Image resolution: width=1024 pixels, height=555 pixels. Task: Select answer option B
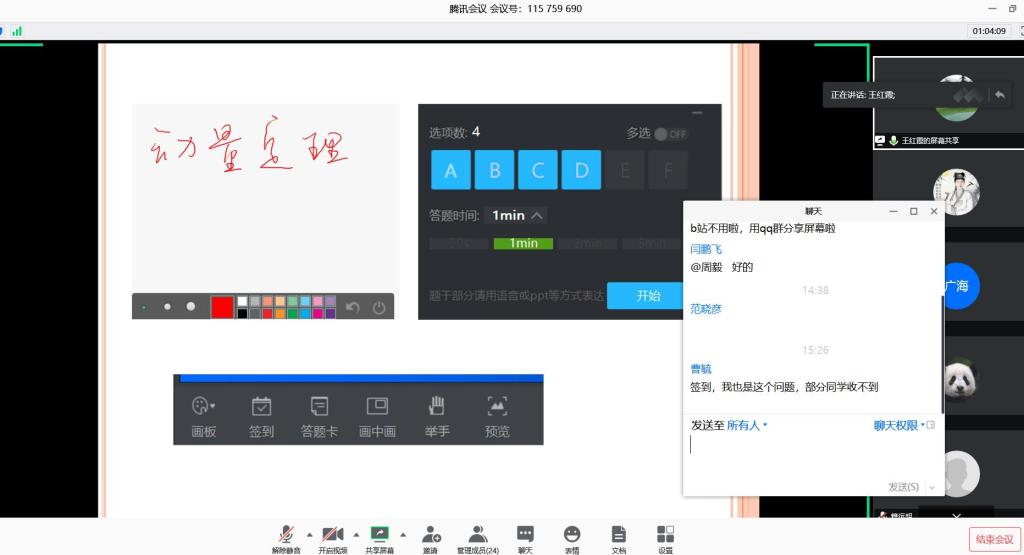click(x=494, y=170)
